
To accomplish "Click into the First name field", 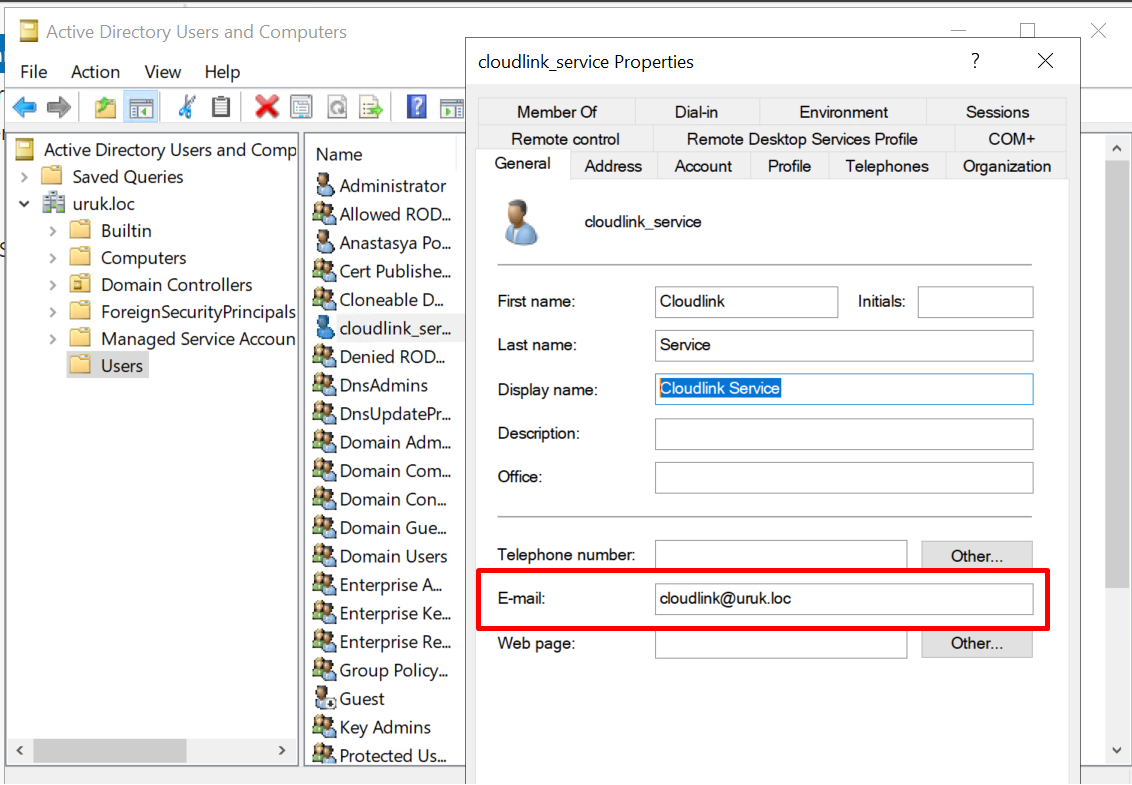I will point(746,302).
